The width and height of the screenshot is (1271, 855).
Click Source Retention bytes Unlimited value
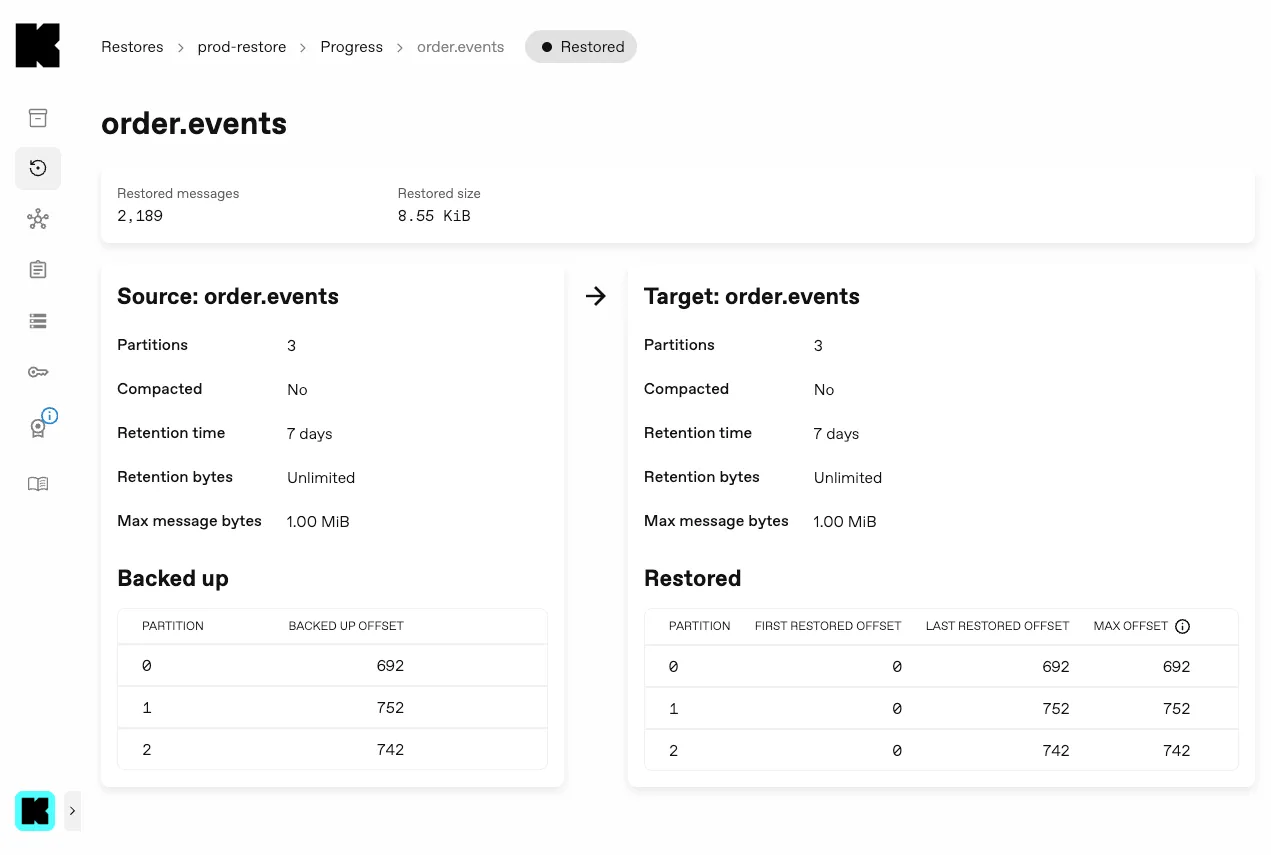click(x=321, y=478)
